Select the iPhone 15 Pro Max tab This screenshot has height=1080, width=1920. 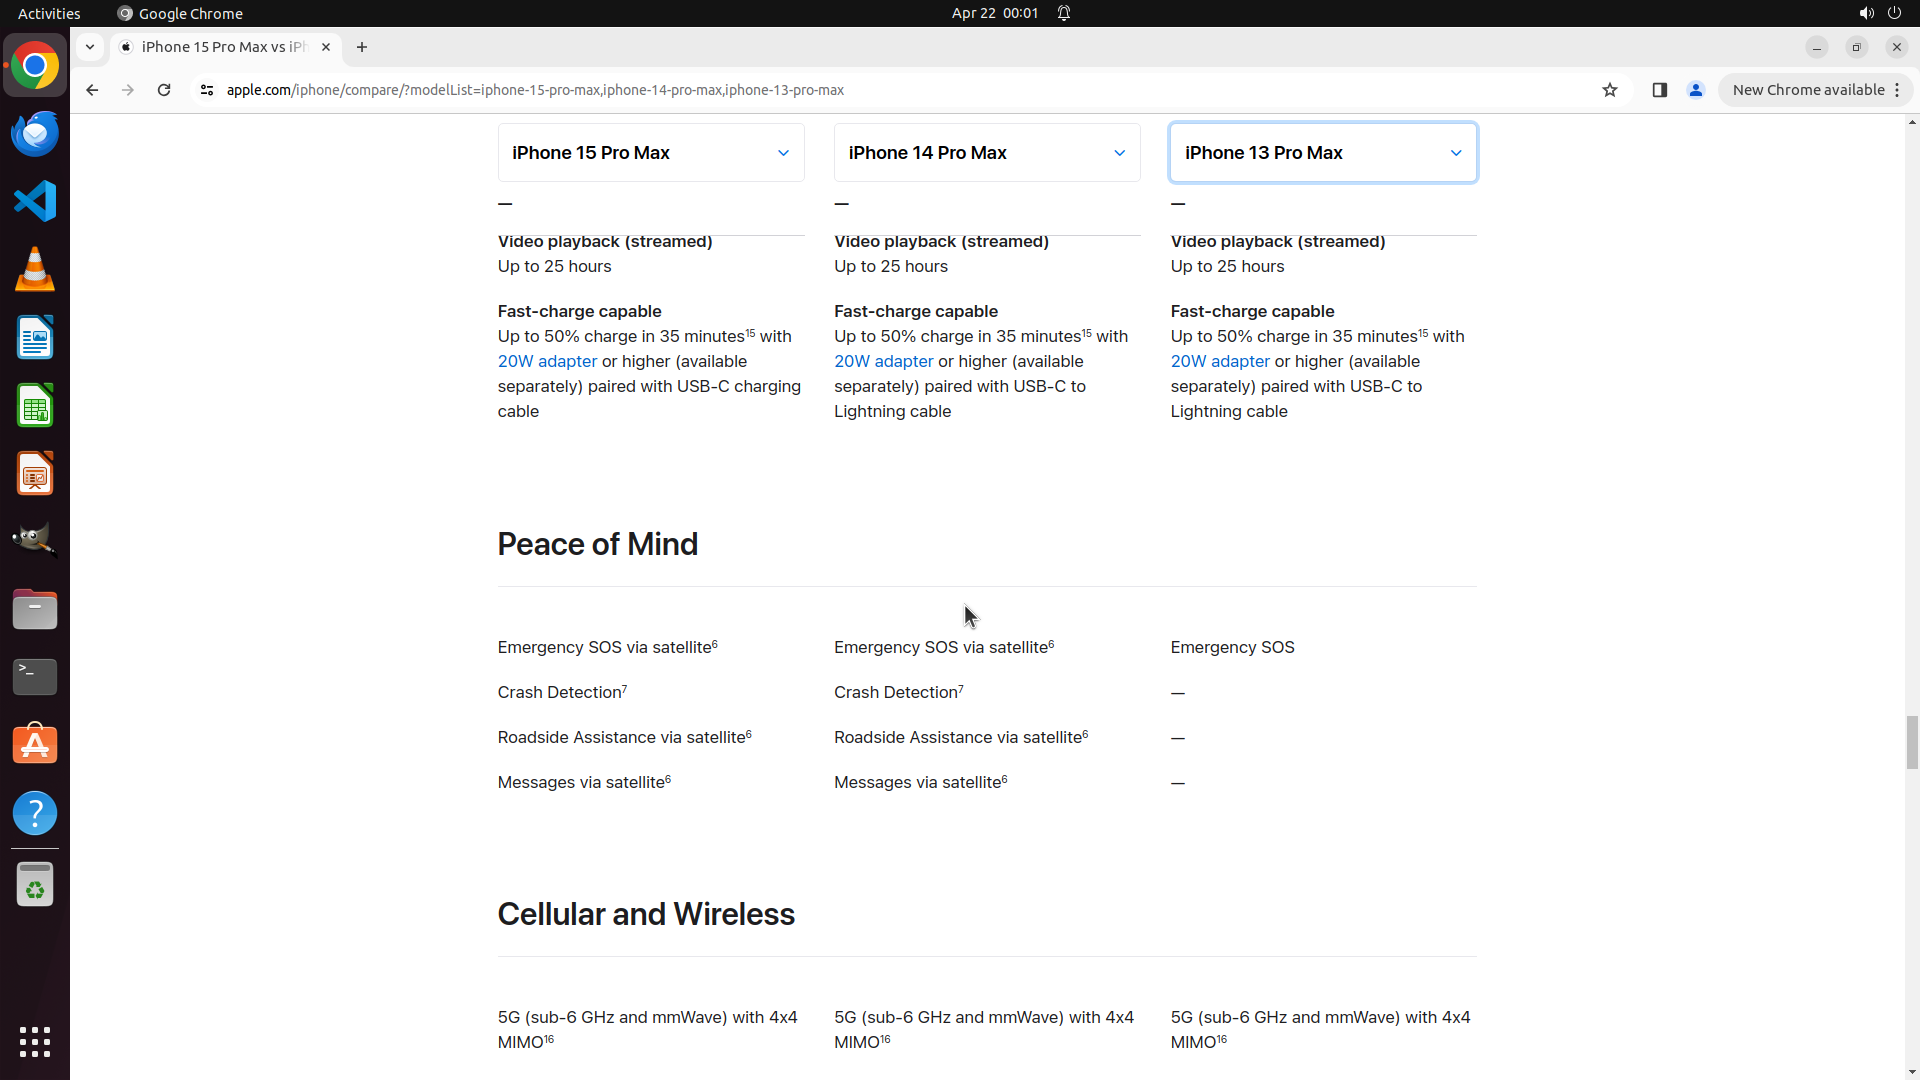[224, 47]
